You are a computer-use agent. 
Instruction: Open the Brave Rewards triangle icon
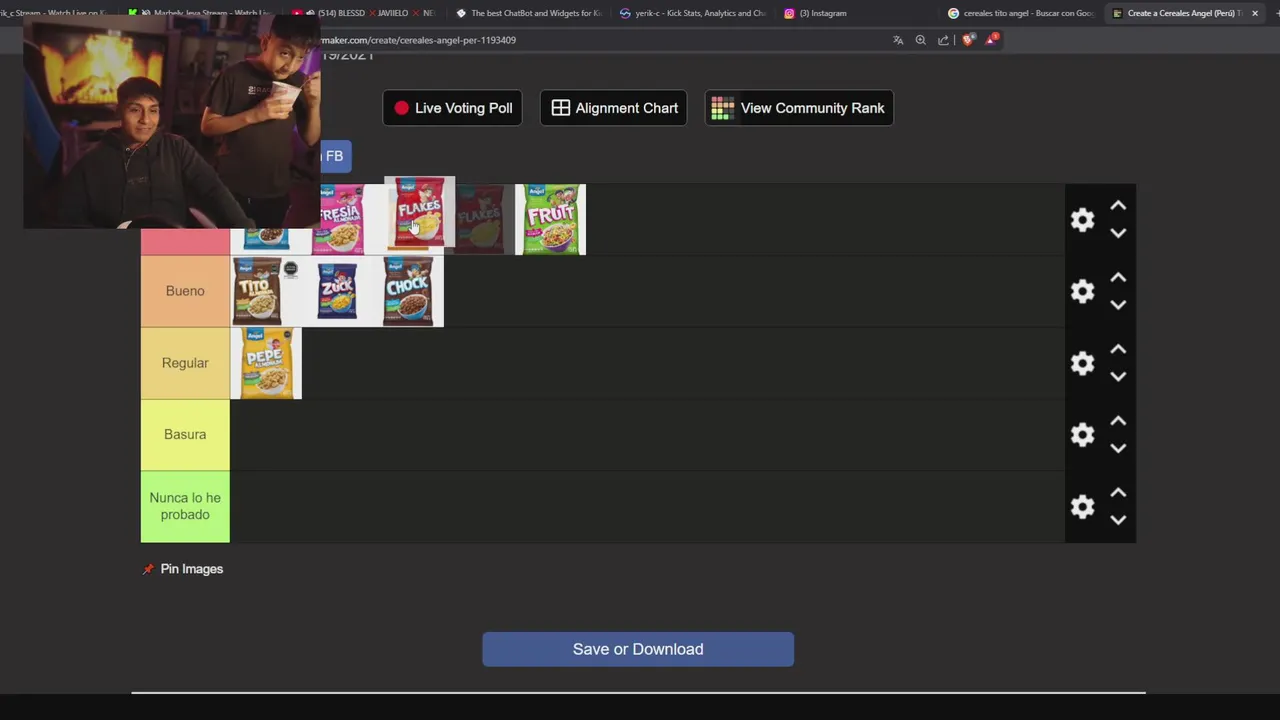pos(991,40)
